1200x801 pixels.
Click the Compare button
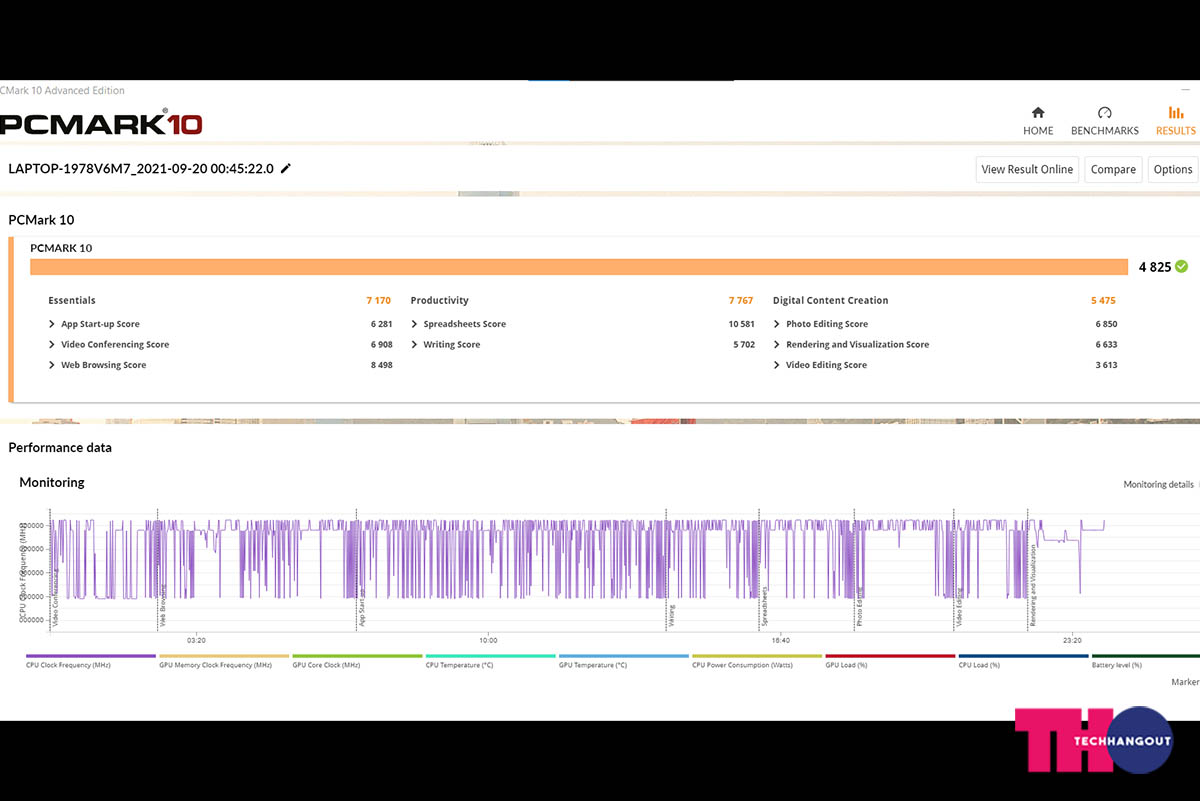(1113, 169)
